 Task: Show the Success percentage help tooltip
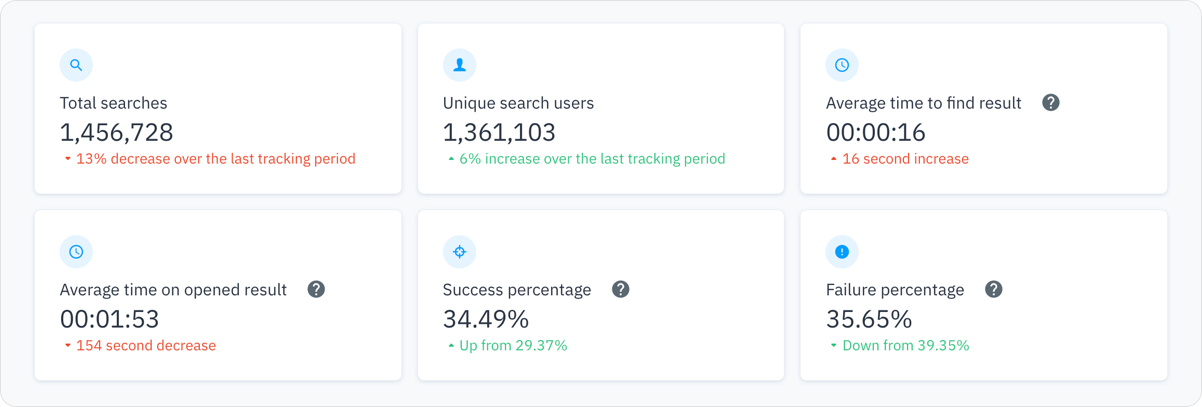click(x=621, y=290)
